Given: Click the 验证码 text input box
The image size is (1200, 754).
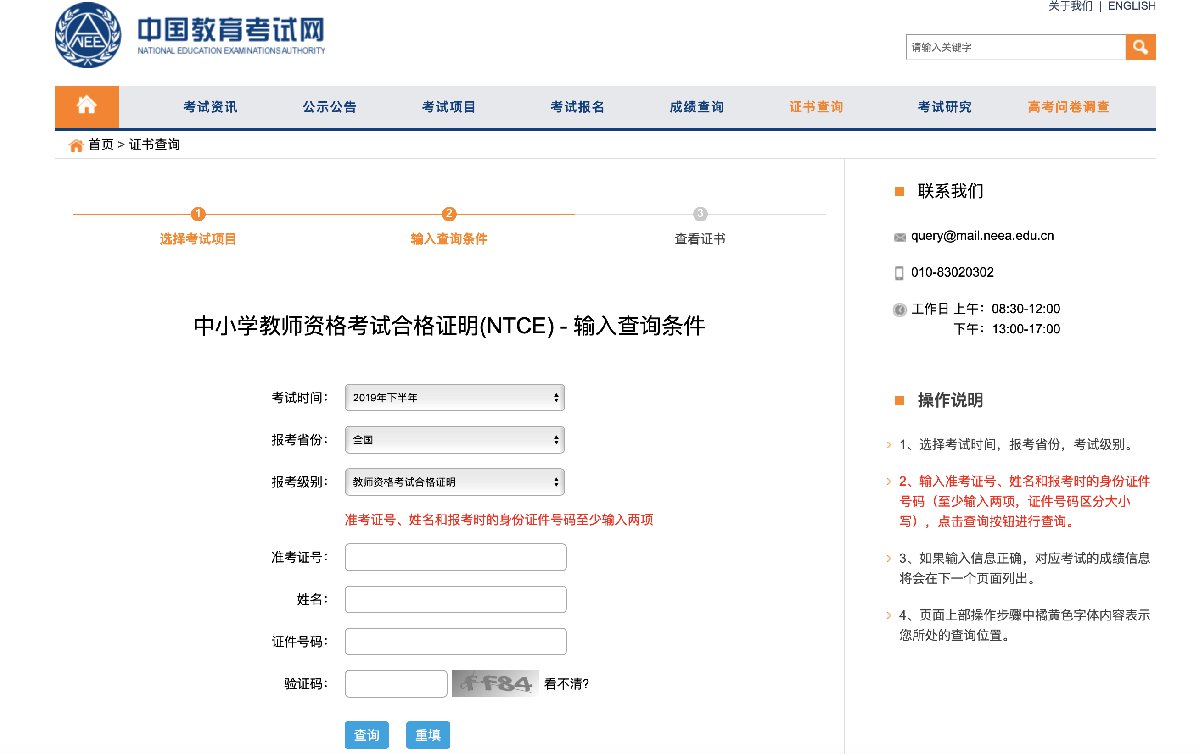Looking at the screenshot, I should [396, 684].
